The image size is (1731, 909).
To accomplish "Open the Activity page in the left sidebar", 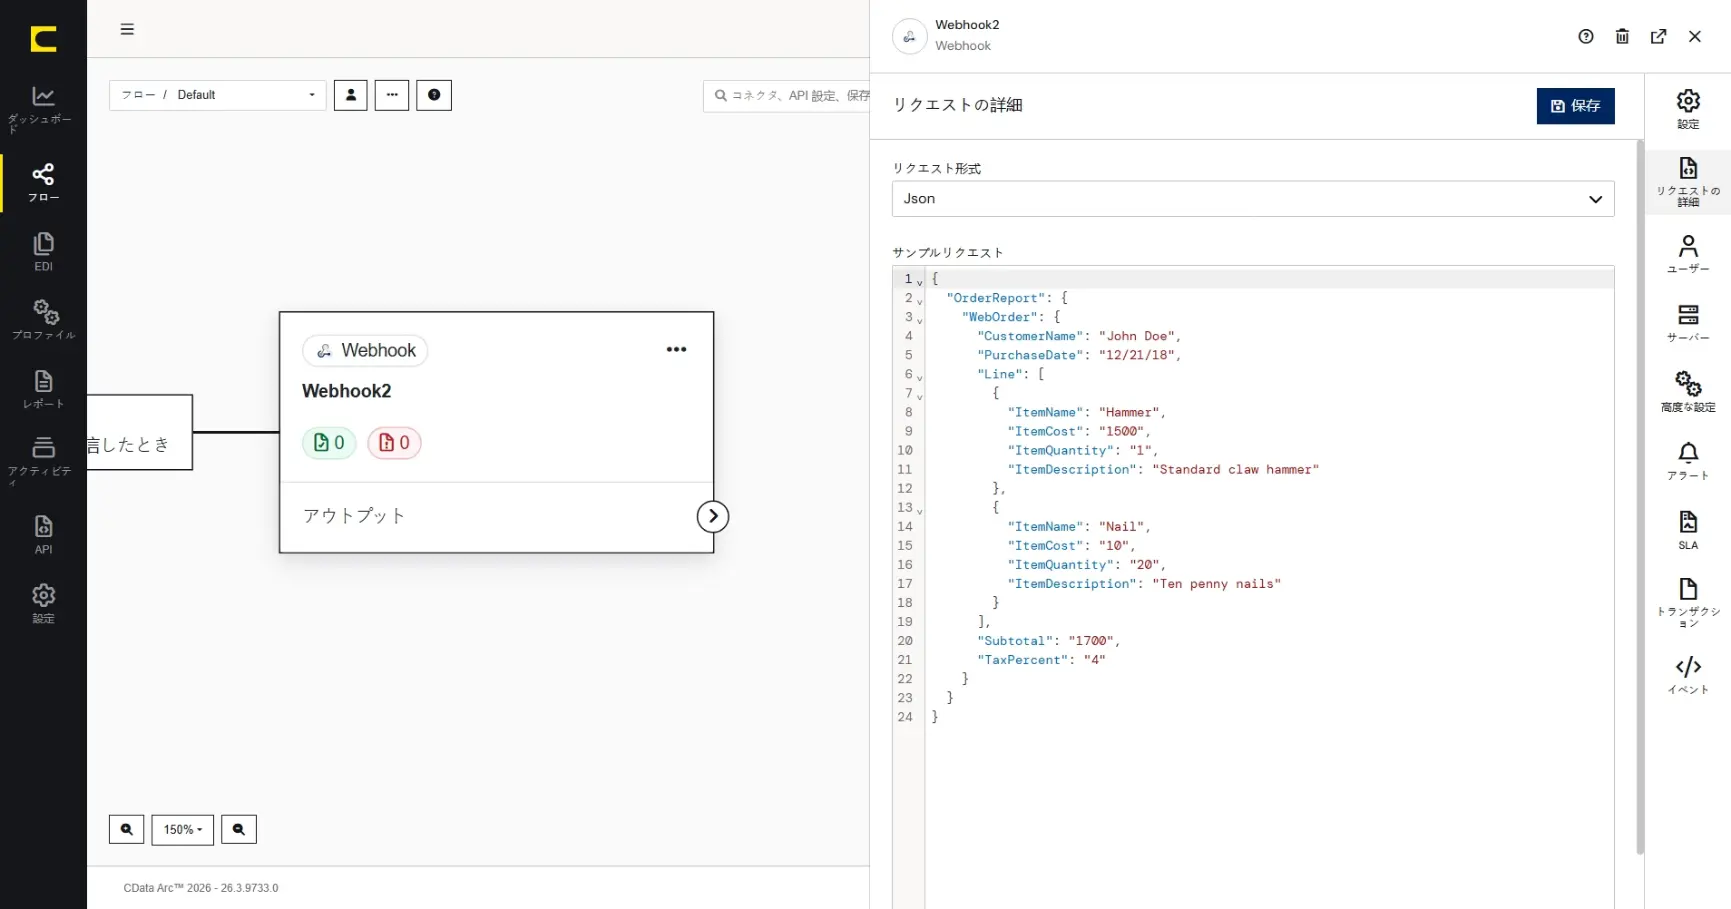I will coord(43,460).
